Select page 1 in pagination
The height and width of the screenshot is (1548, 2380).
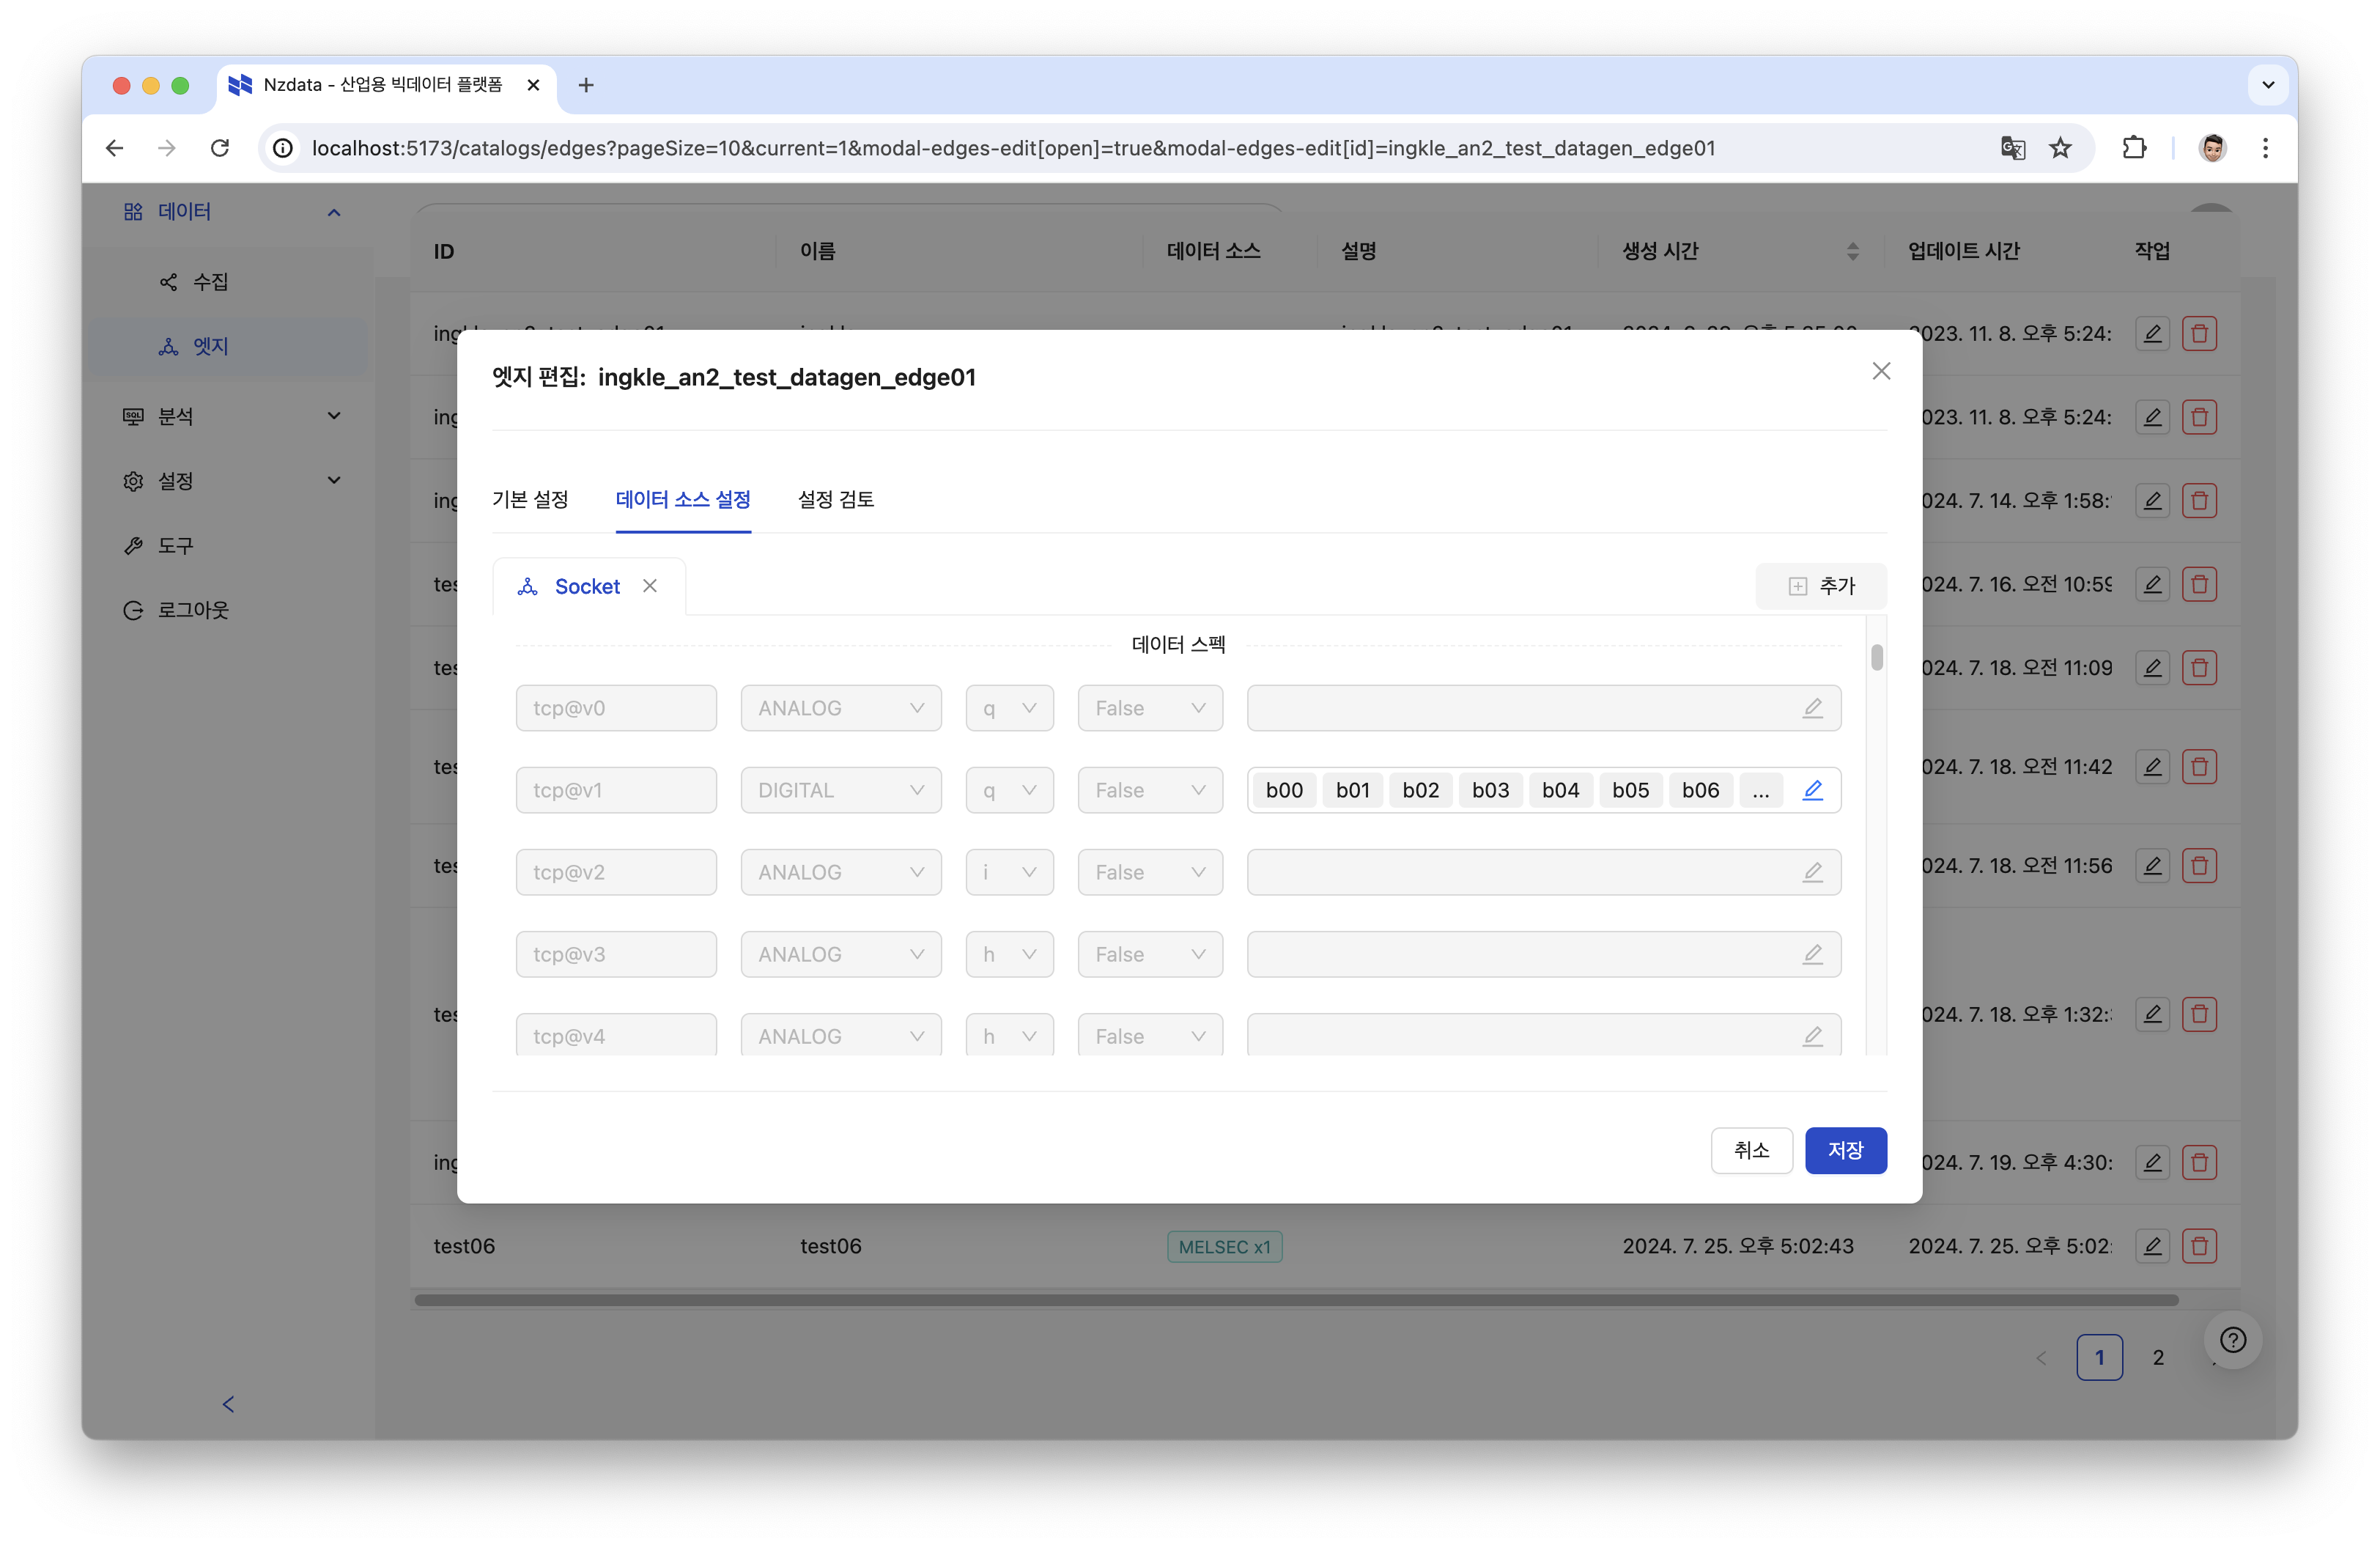tap(2099, 1357)
